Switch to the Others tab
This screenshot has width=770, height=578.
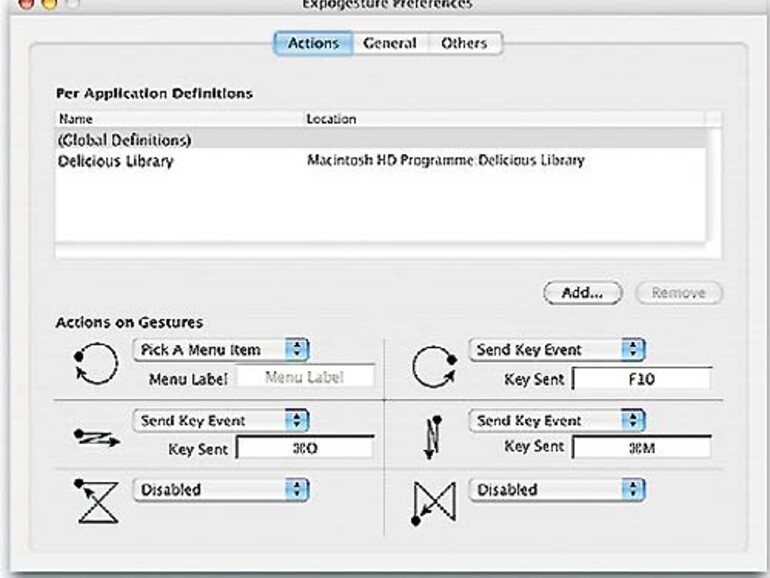(465, 44)
